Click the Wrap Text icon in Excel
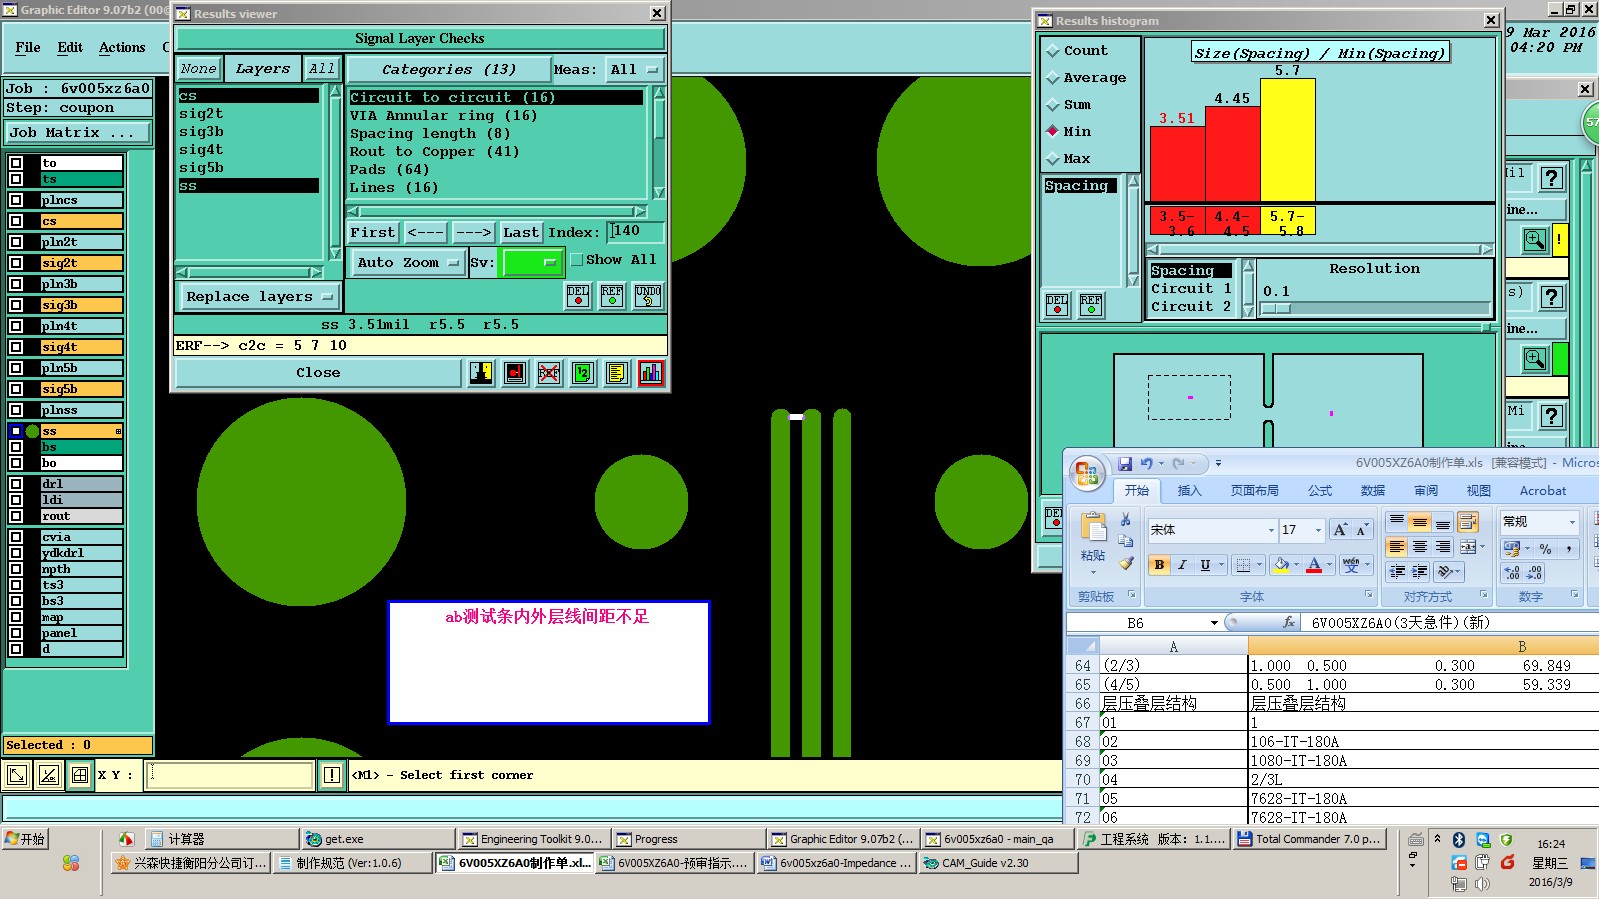The width and height of the screenshot is (1599, 899). (1467, 522)
